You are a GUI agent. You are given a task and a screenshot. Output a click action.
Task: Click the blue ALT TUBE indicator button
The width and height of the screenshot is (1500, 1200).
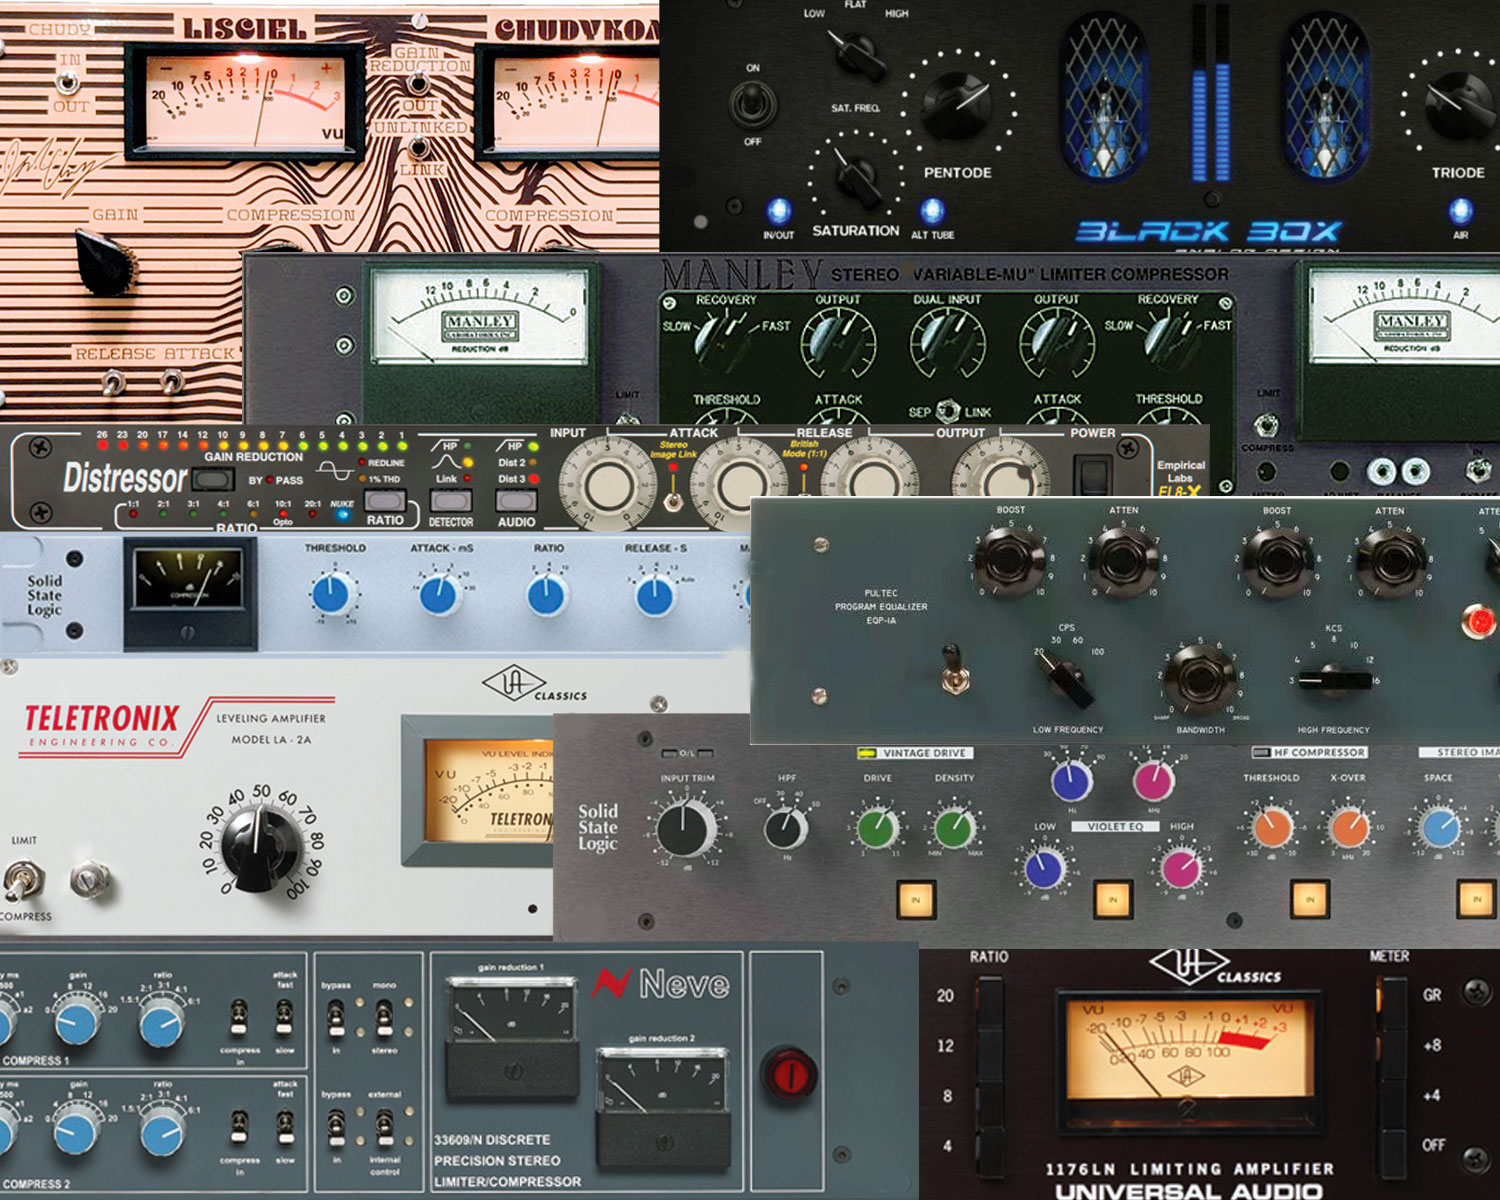coord(932,210)
